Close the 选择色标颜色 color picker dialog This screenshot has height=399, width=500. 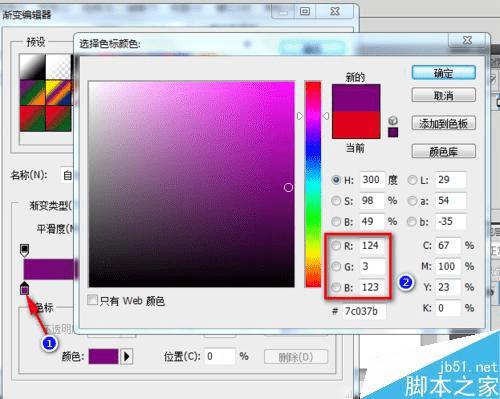click(x=467, y=40)
